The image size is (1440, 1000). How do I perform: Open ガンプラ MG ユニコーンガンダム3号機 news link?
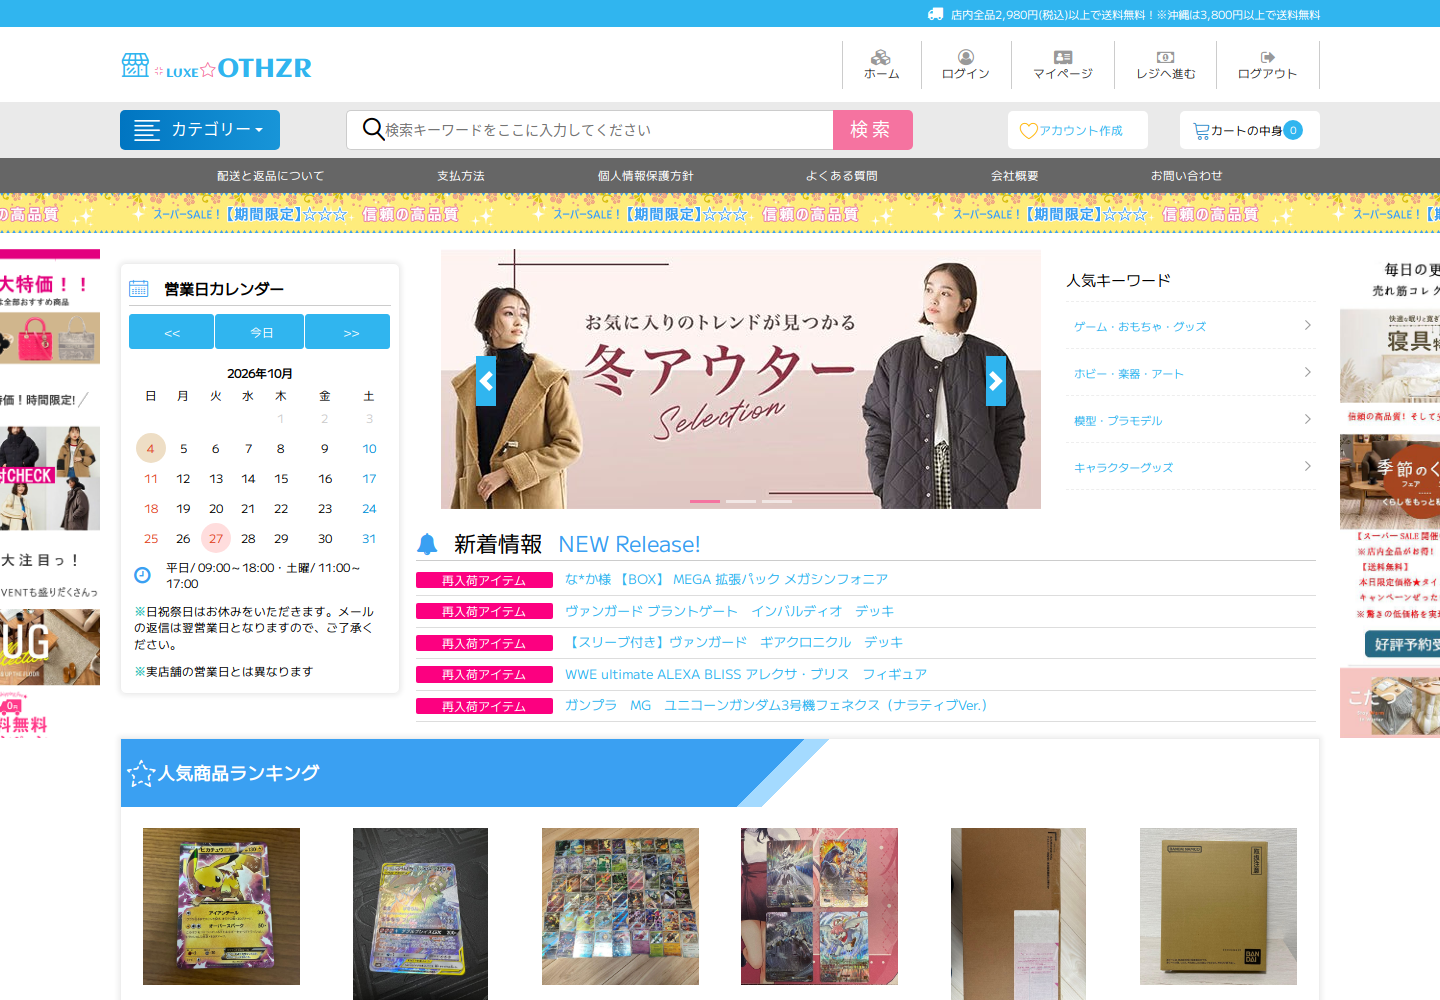coord(776,705)
